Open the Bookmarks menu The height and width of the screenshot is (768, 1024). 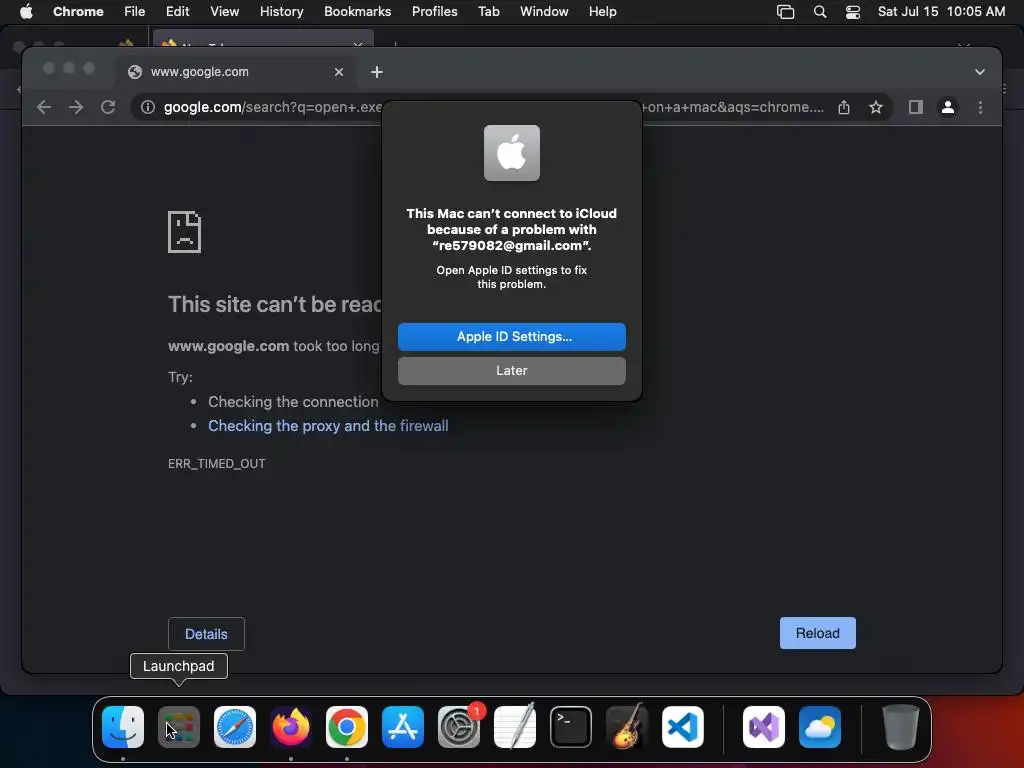point(357,12)
